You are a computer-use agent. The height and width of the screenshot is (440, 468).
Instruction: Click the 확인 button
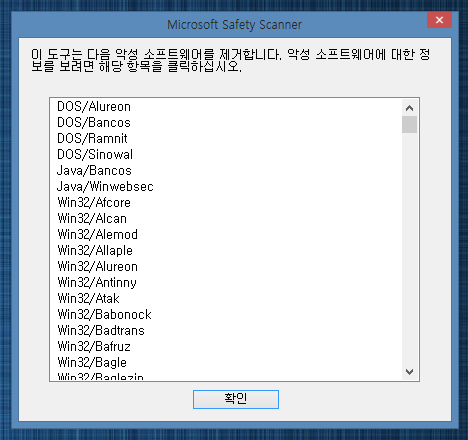[236, 399]
